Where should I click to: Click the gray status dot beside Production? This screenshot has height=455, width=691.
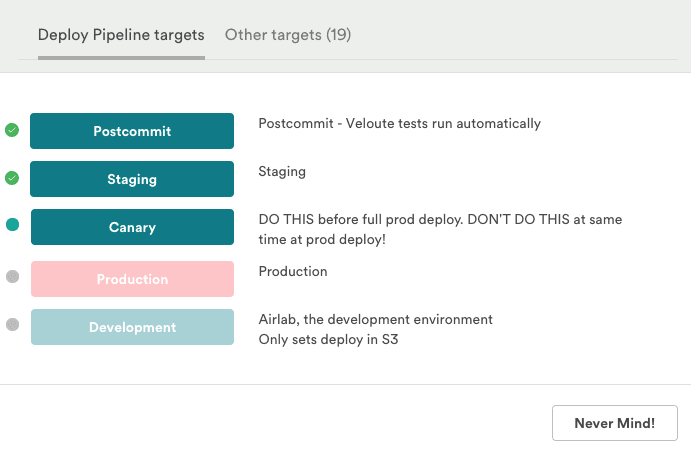tap(12, 276)
